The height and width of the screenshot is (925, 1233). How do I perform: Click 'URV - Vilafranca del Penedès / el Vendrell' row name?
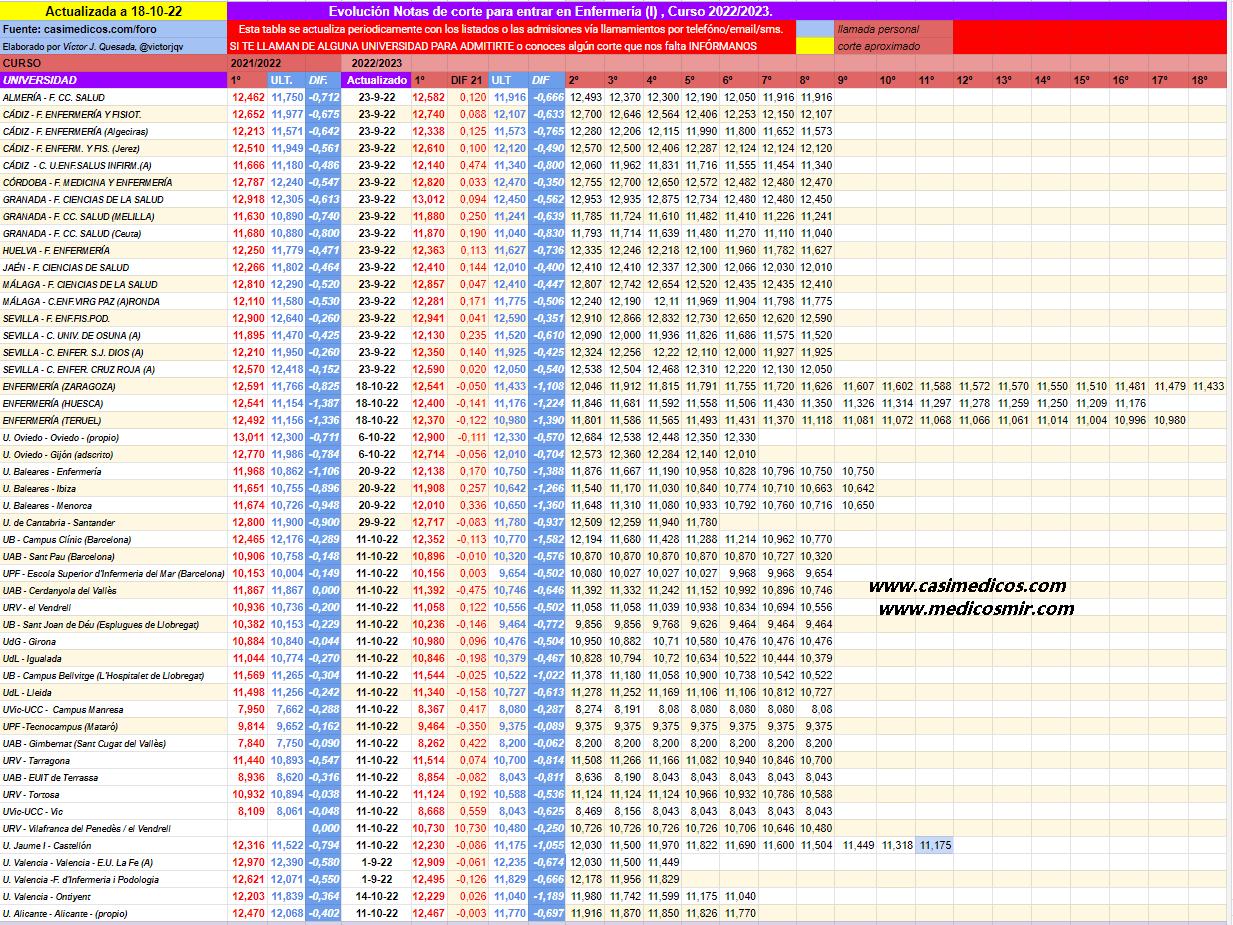(86, 828)
